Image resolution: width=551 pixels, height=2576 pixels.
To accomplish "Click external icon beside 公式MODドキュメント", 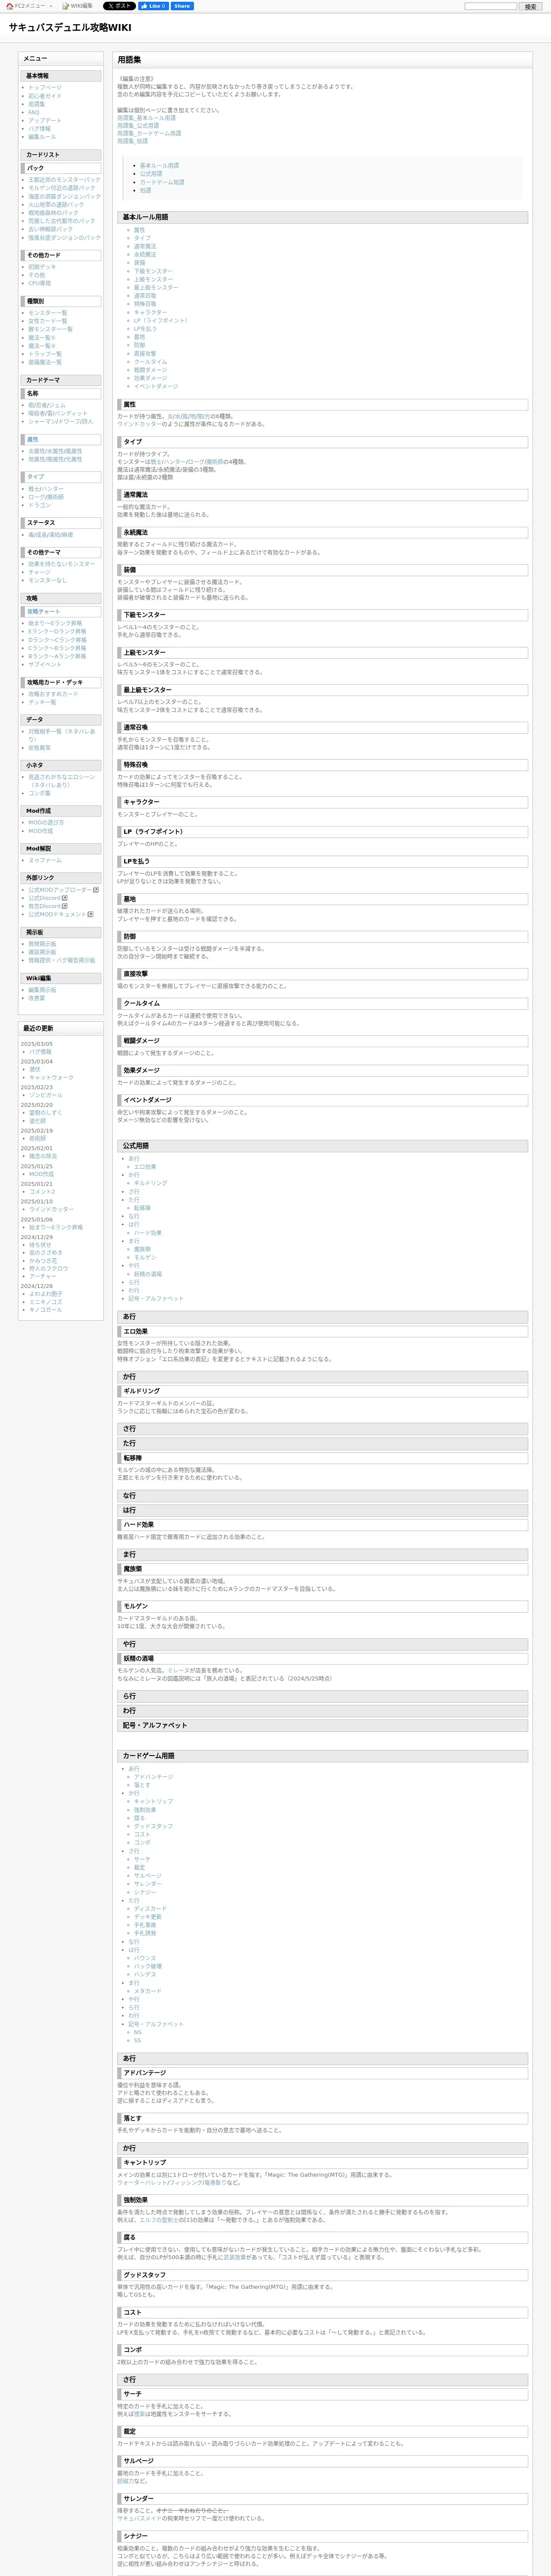I will [x=90, y=914].
